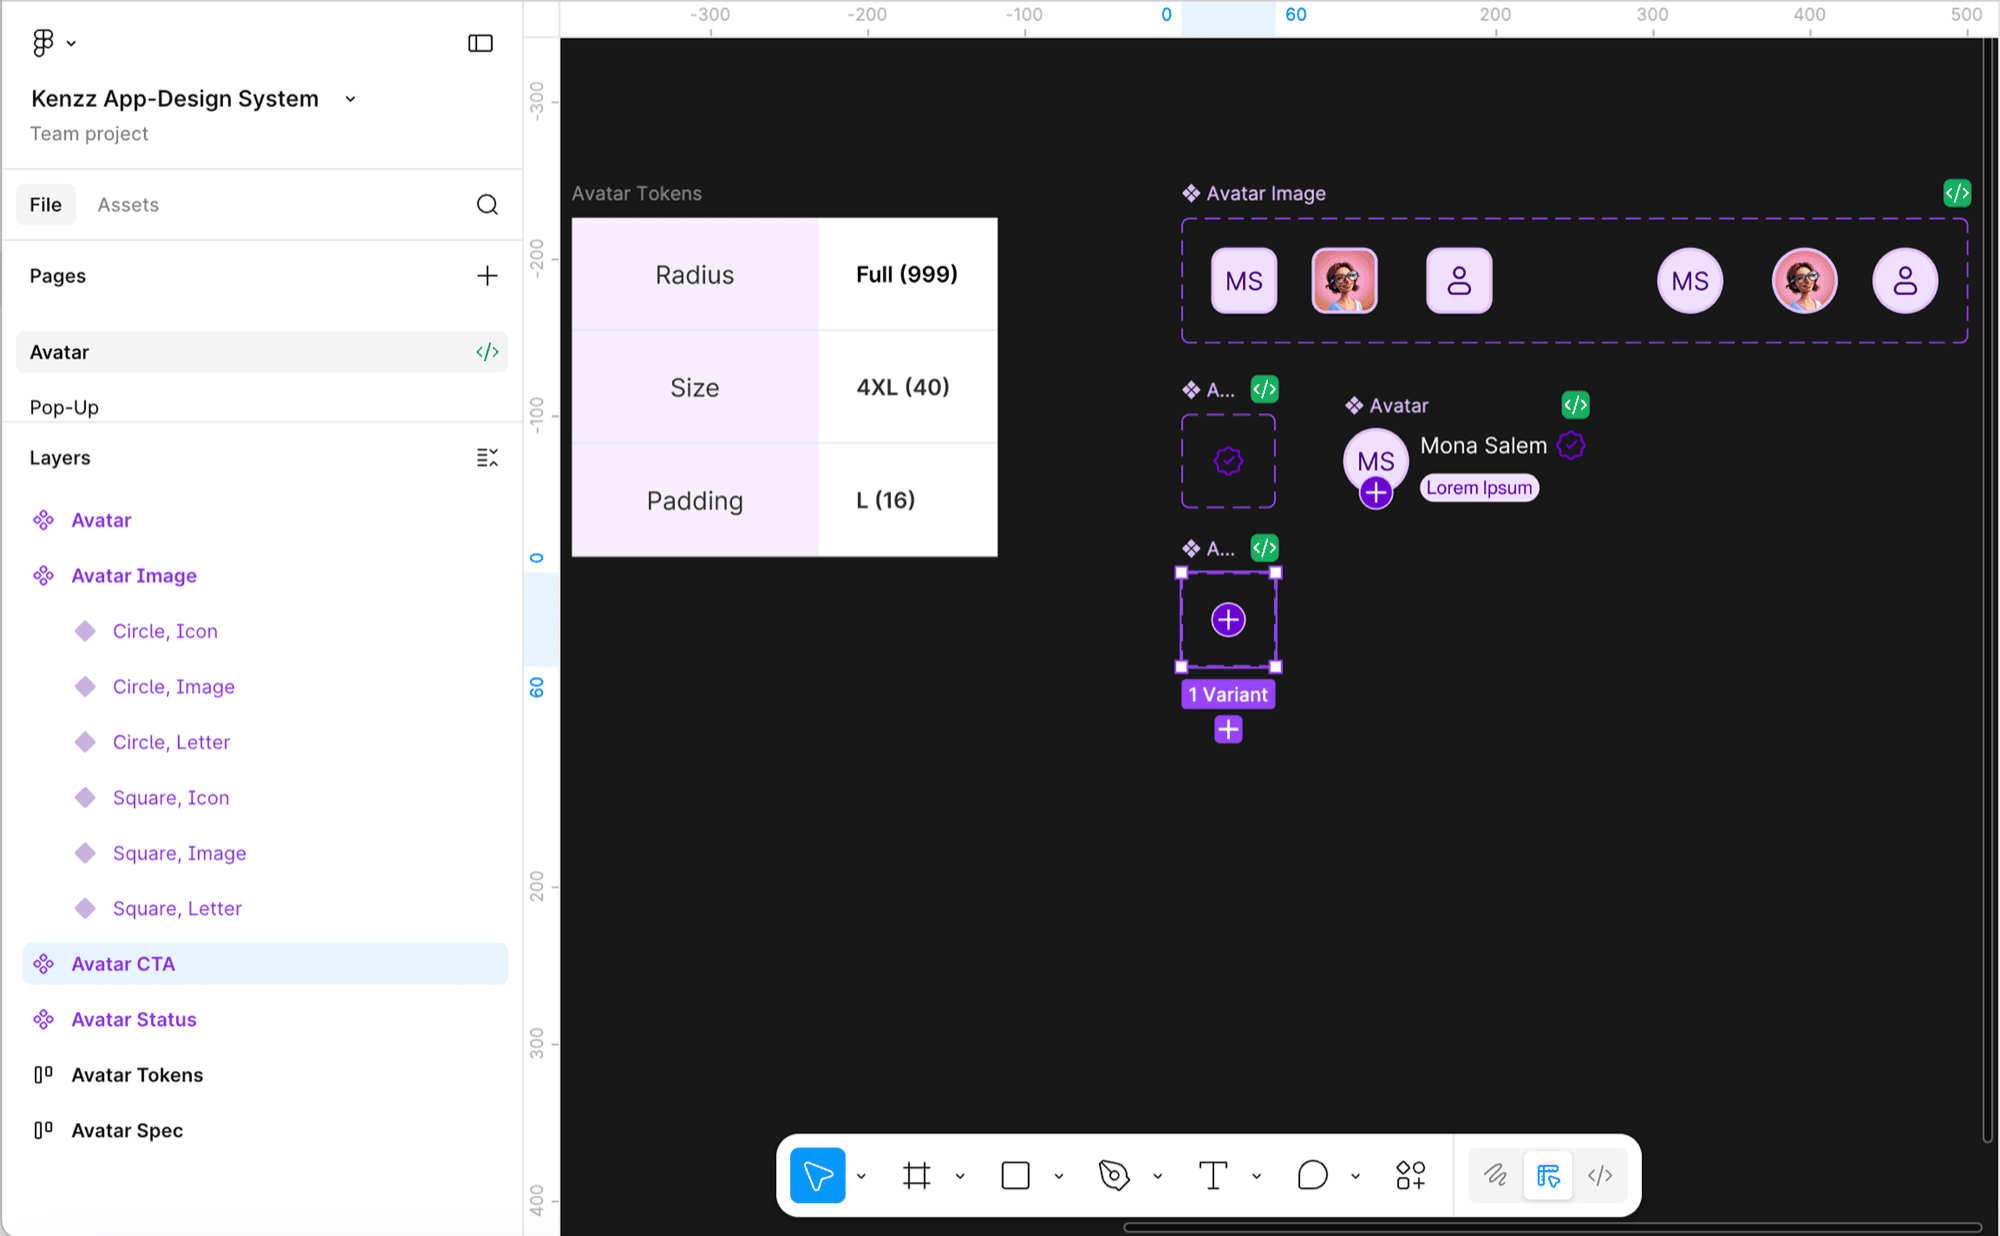Click the Avatar Image component title on canvas
The height and width of the screenshot is (1236, 2000).
click(x=1266, y=193)
